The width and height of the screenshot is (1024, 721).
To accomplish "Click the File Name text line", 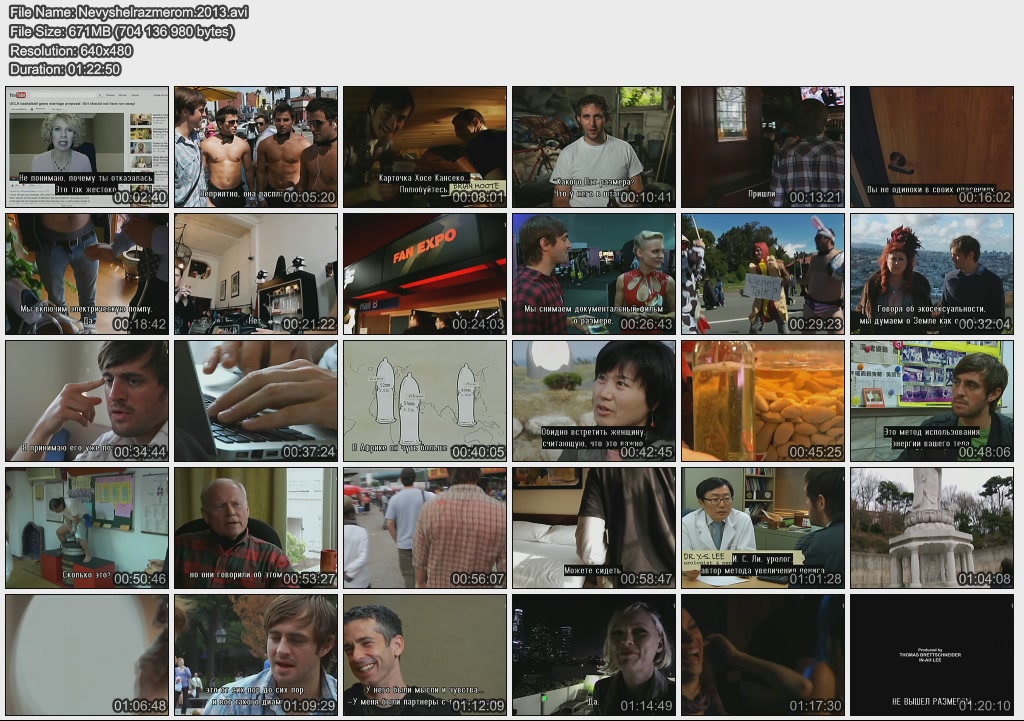I will pyautogui.click(x=129, y=13).
